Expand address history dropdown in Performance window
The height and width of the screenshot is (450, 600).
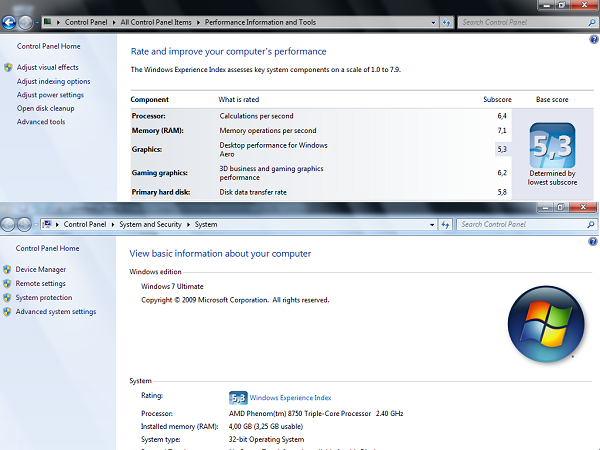tap(433, 23)
